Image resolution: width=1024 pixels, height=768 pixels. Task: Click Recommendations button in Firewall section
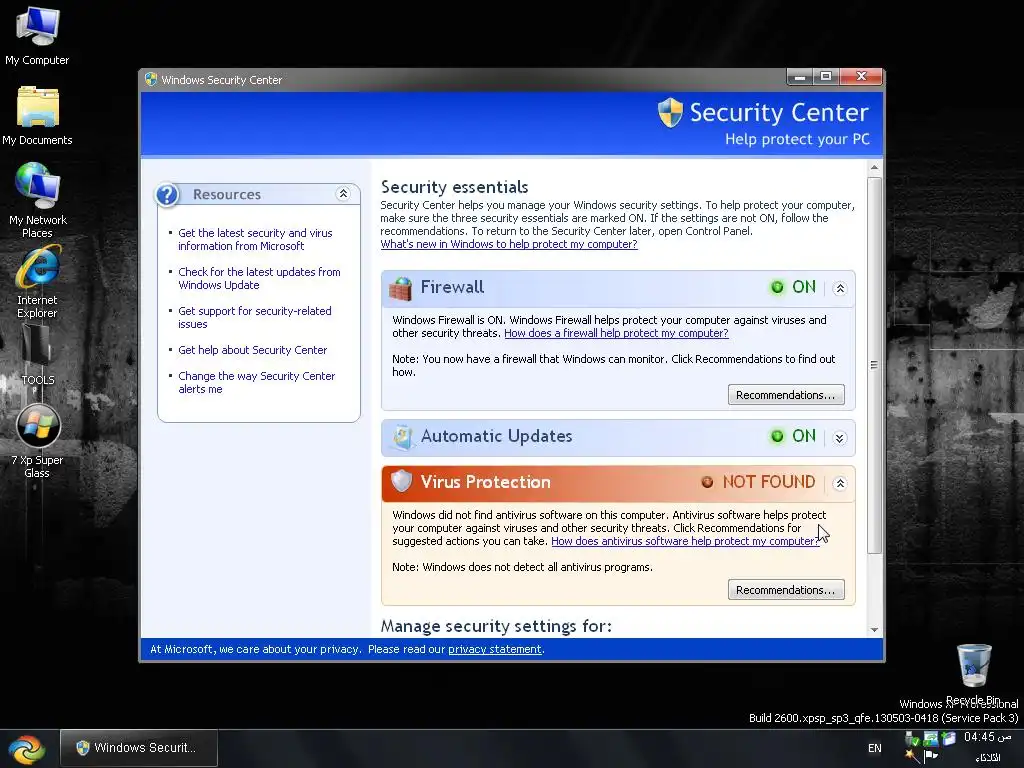tap(786, 395)
